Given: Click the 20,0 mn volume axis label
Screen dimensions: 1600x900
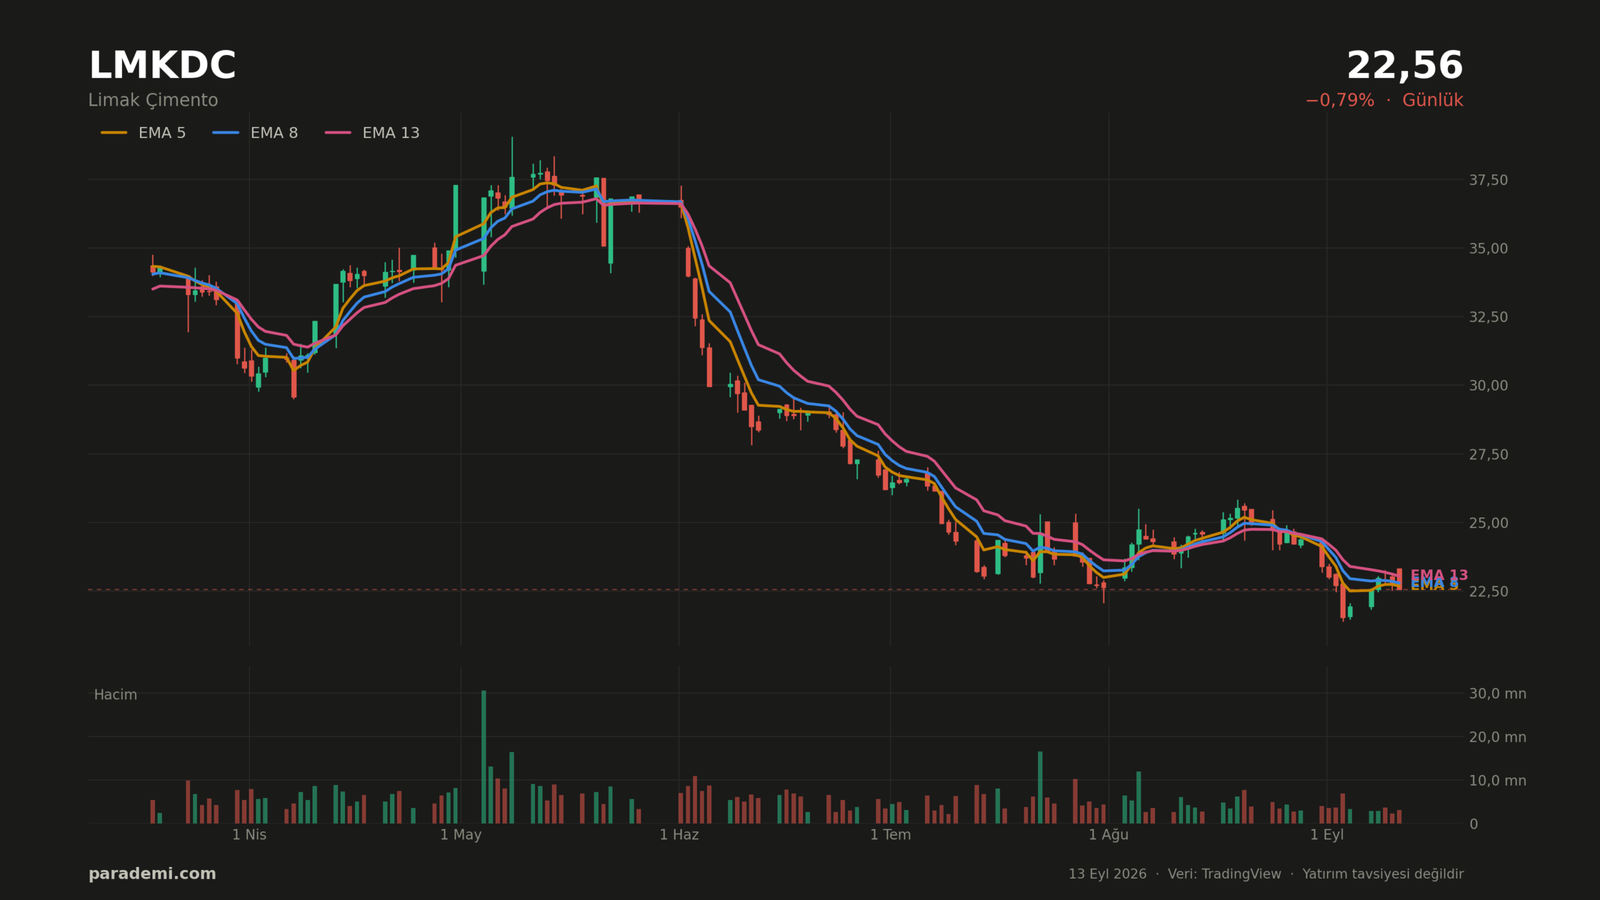Looking at the screenshot, I should pyautogui.click(x=1497, y=738).
